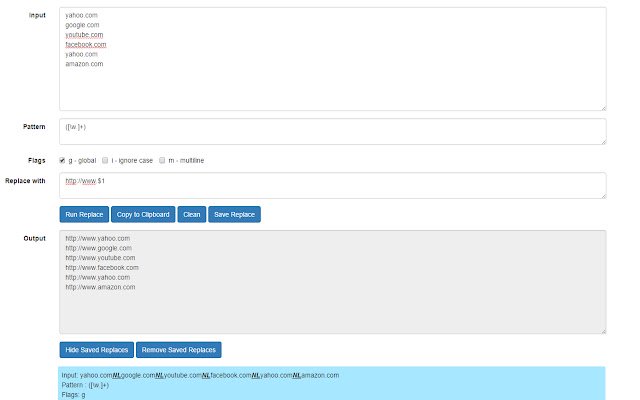Click http://www.google.com in Output
This screenshot has height=400, width=640.
click(x=98, y=248)
